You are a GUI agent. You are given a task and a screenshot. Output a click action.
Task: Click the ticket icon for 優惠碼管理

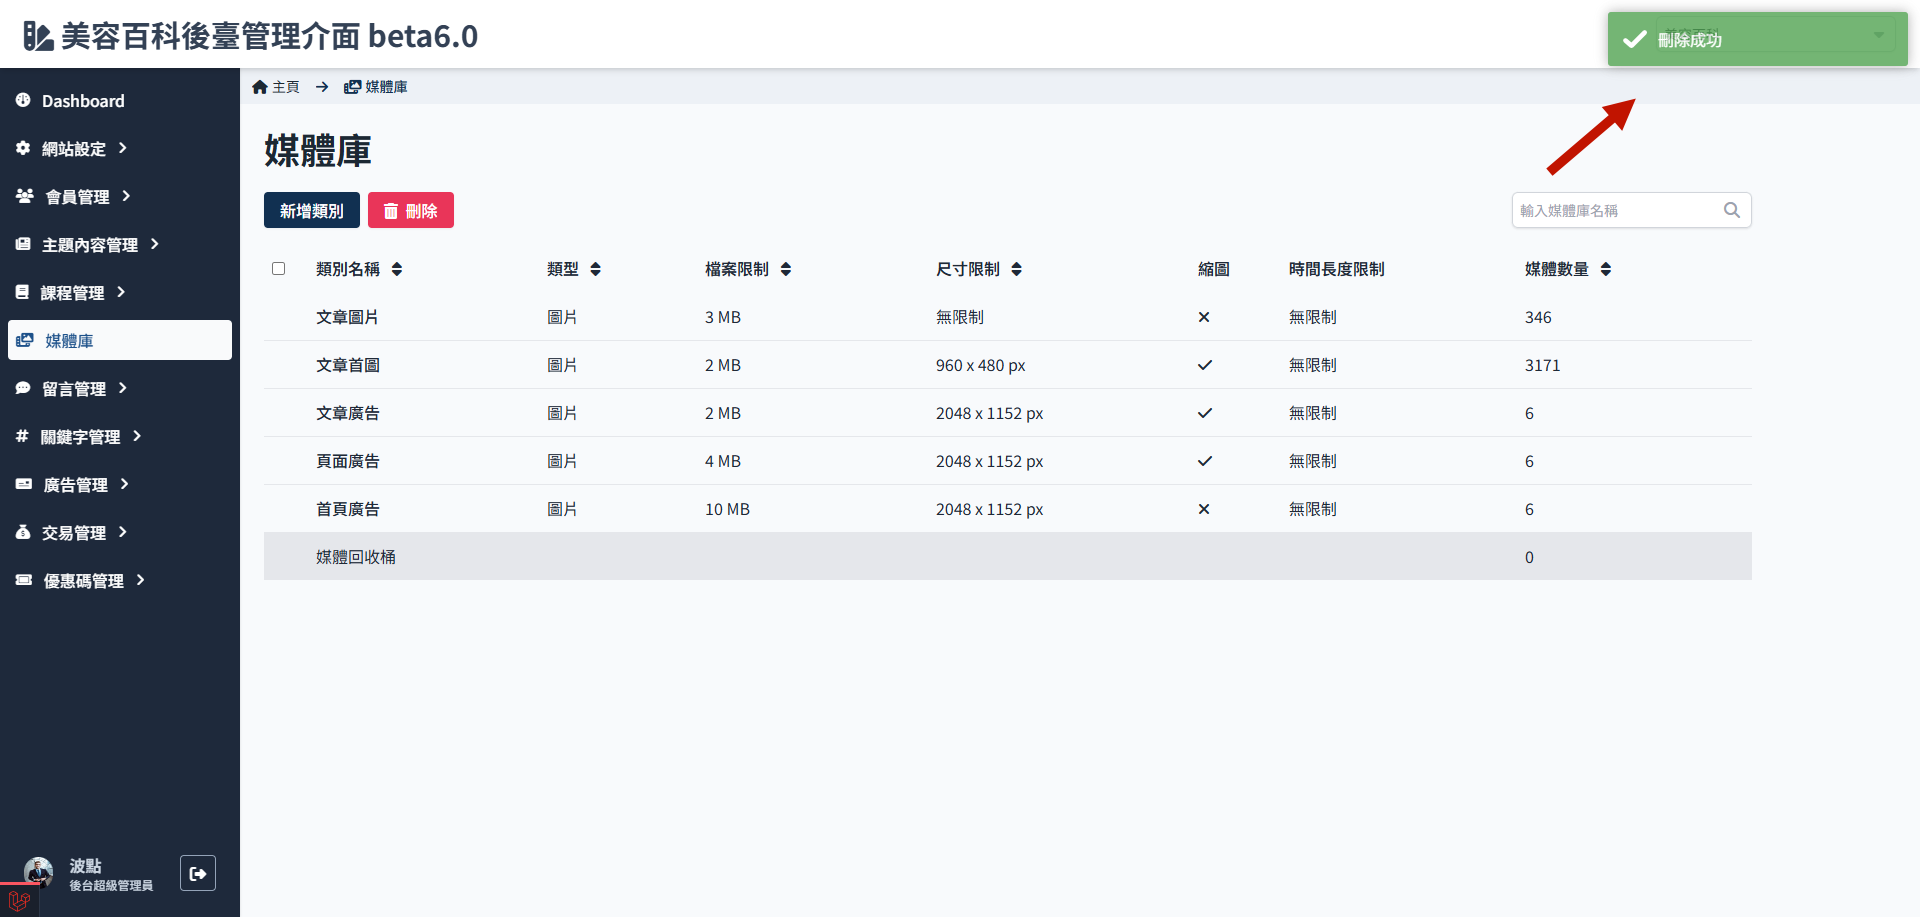coord(24,580)
